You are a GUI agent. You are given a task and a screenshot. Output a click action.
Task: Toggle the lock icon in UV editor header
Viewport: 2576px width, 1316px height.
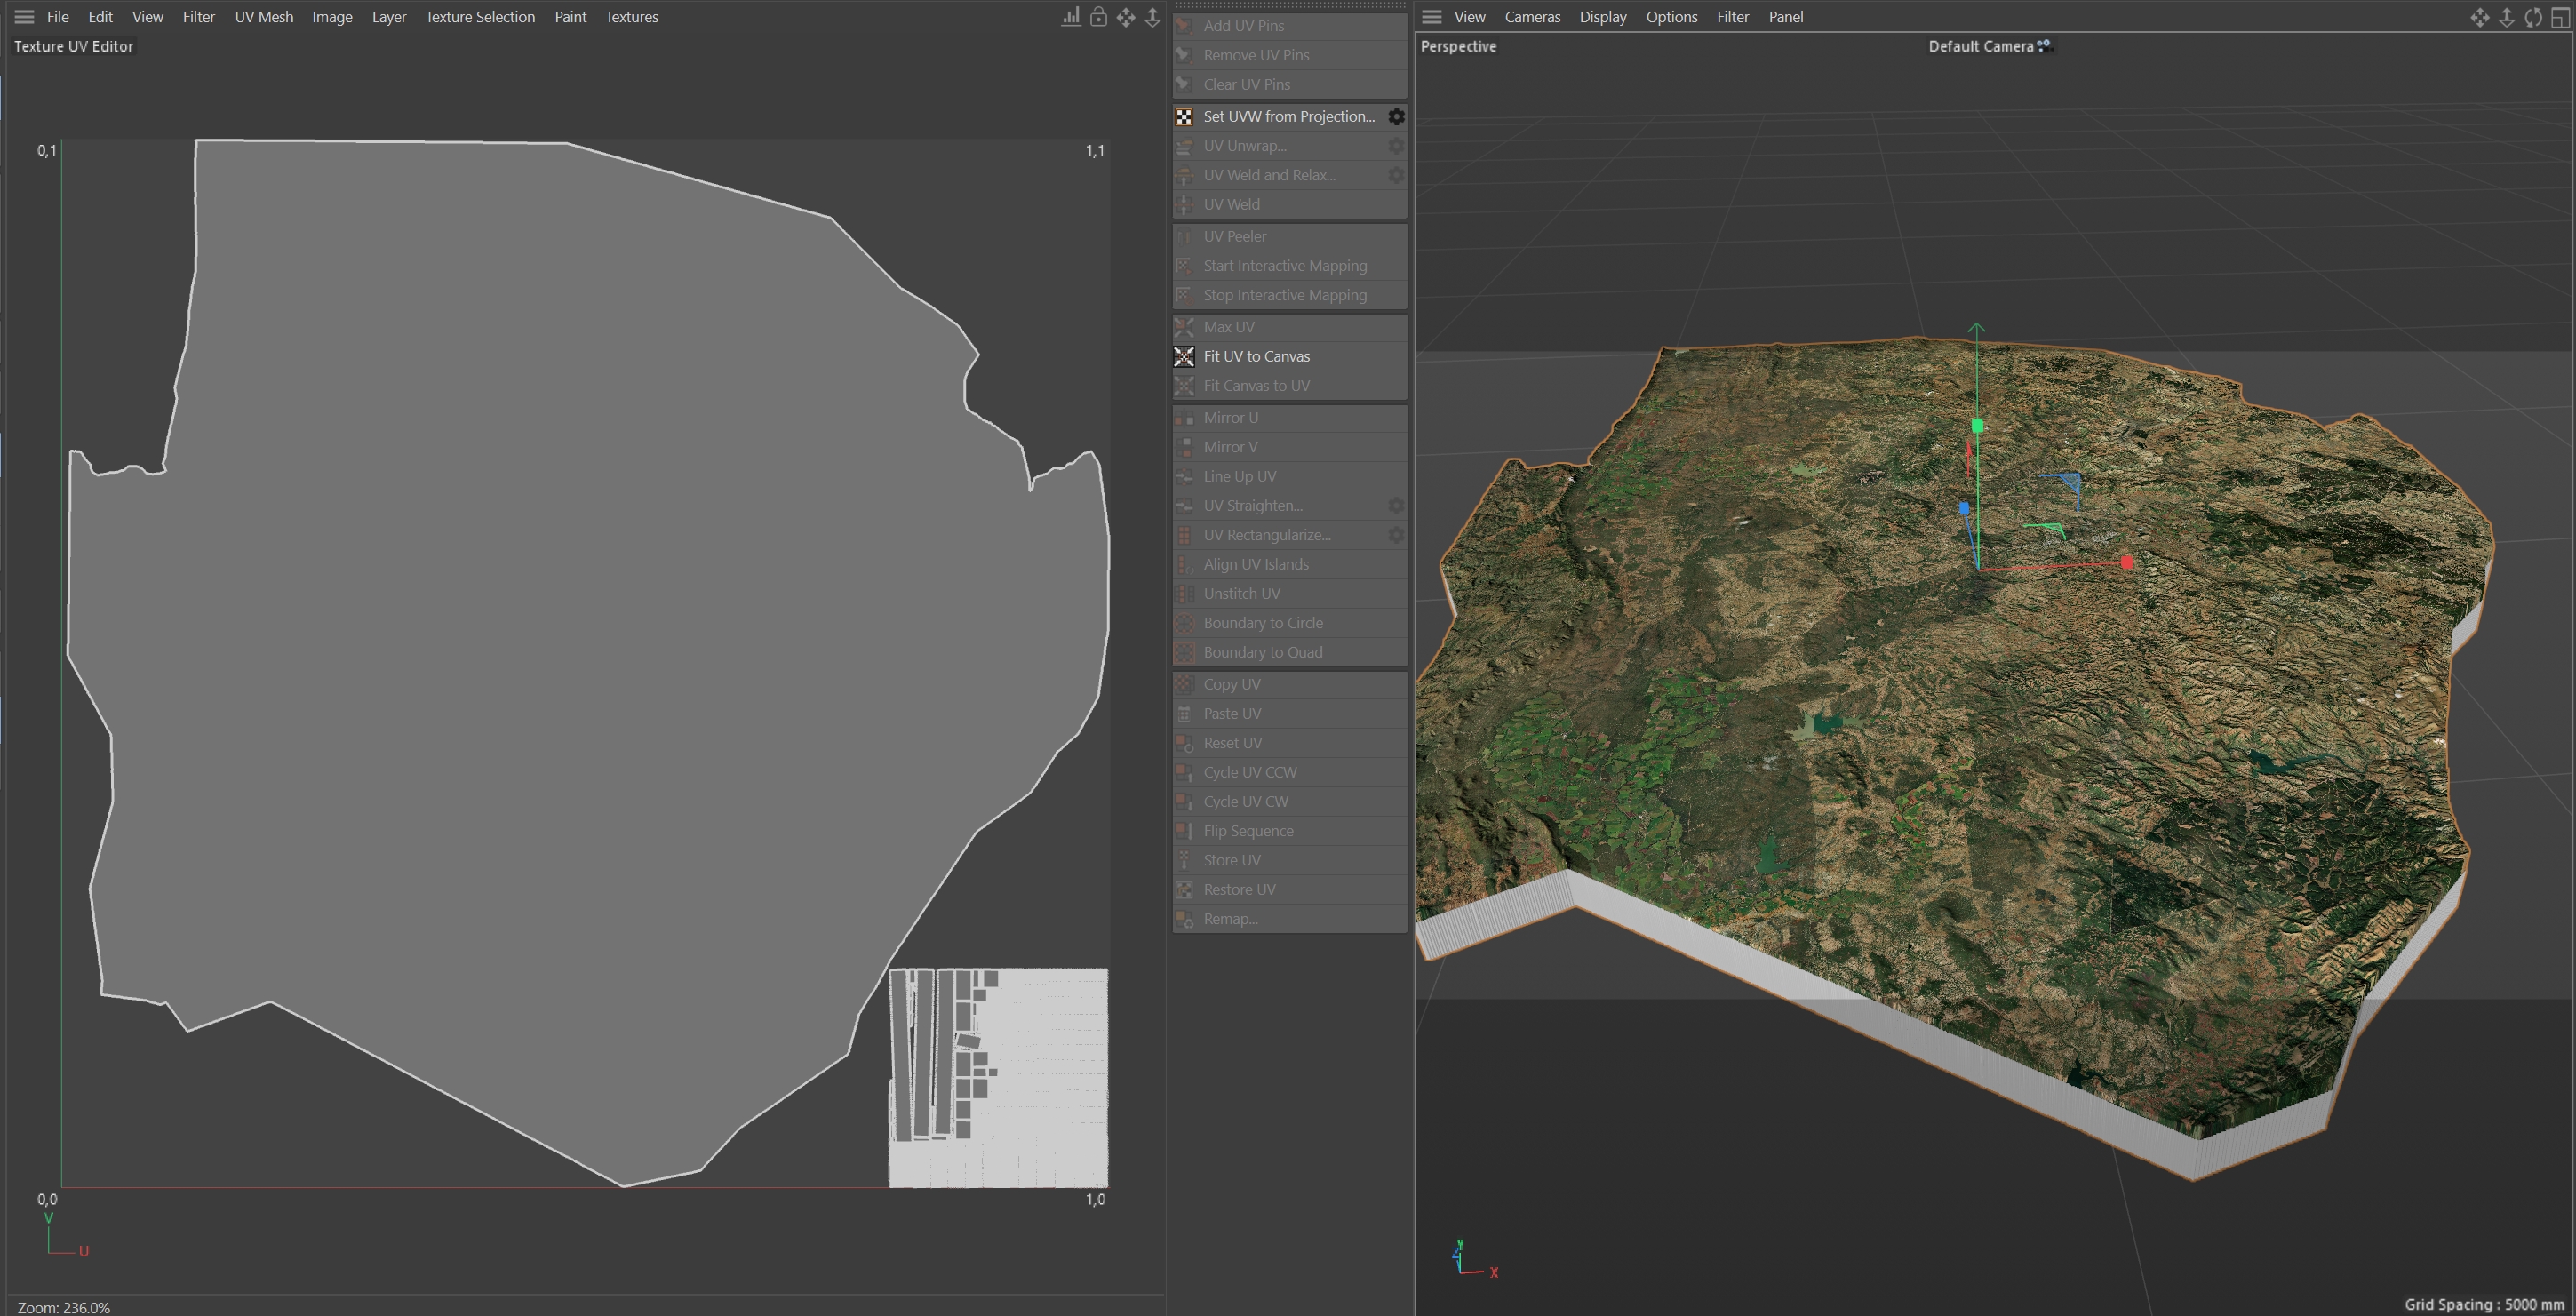[x=1098, y=17]
